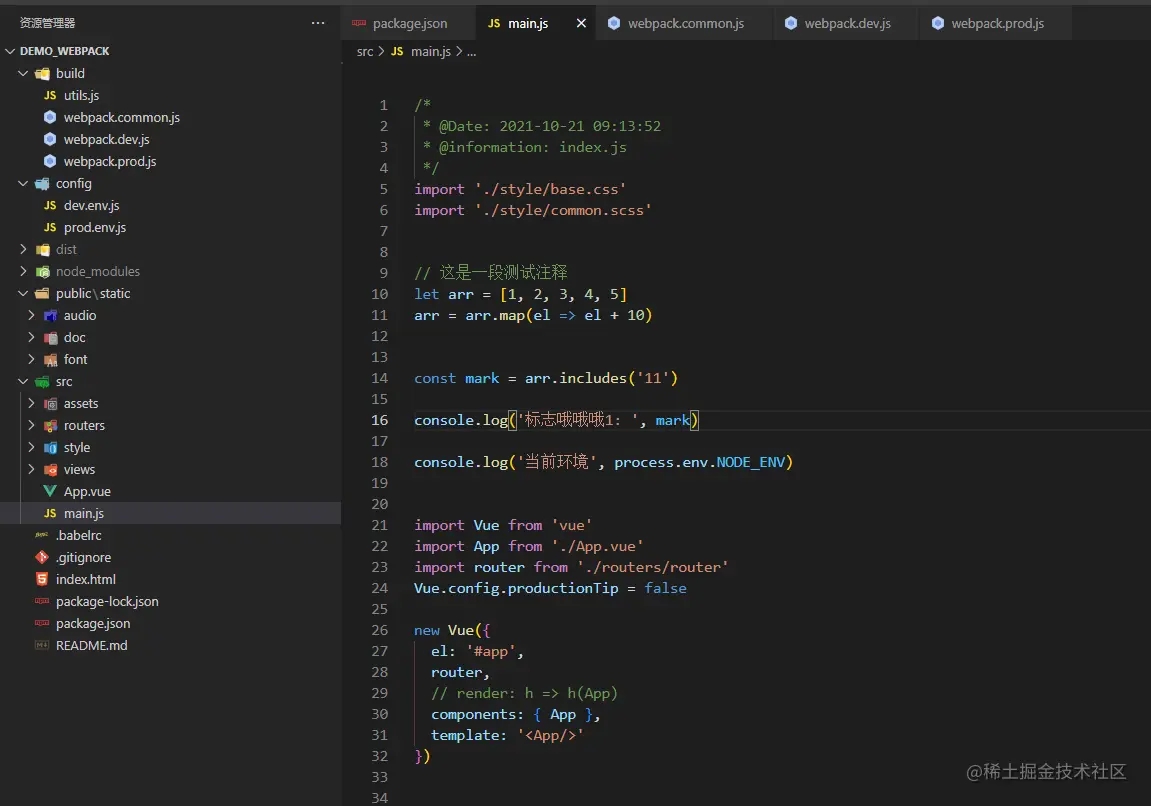The image size is (1151, 806).
Task: Click the config folder icon
Action: click(43, 184)
